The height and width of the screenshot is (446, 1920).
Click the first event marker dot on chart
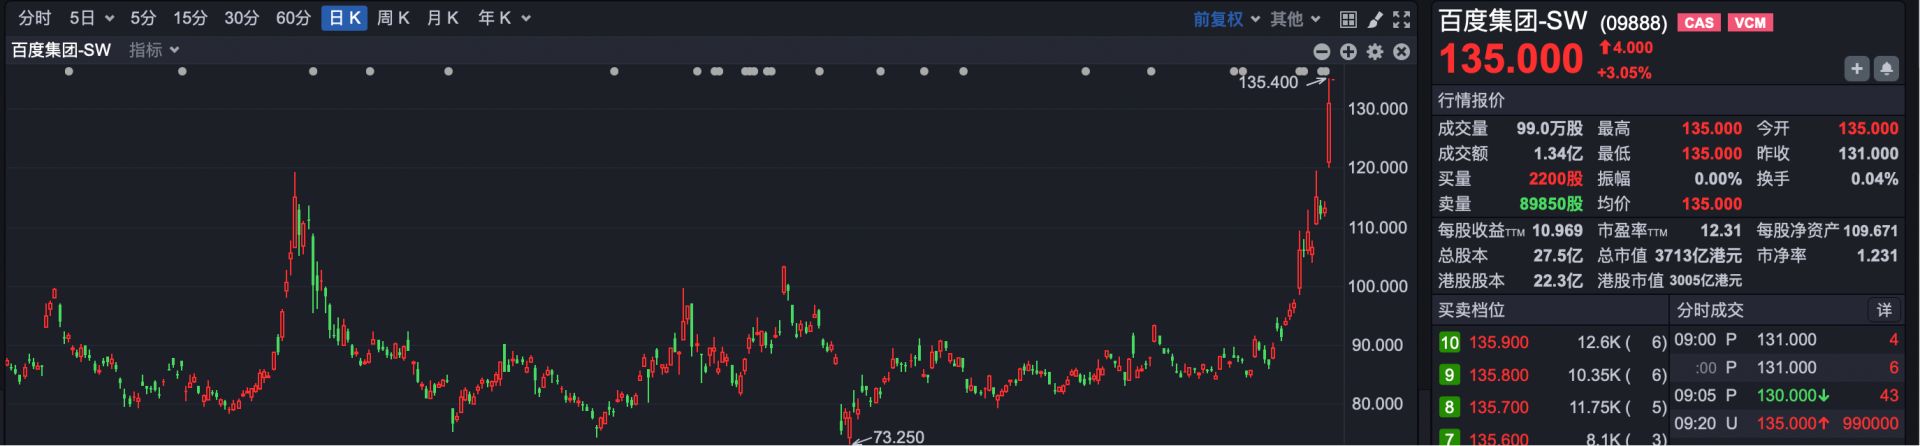click(x=68, y=71)
